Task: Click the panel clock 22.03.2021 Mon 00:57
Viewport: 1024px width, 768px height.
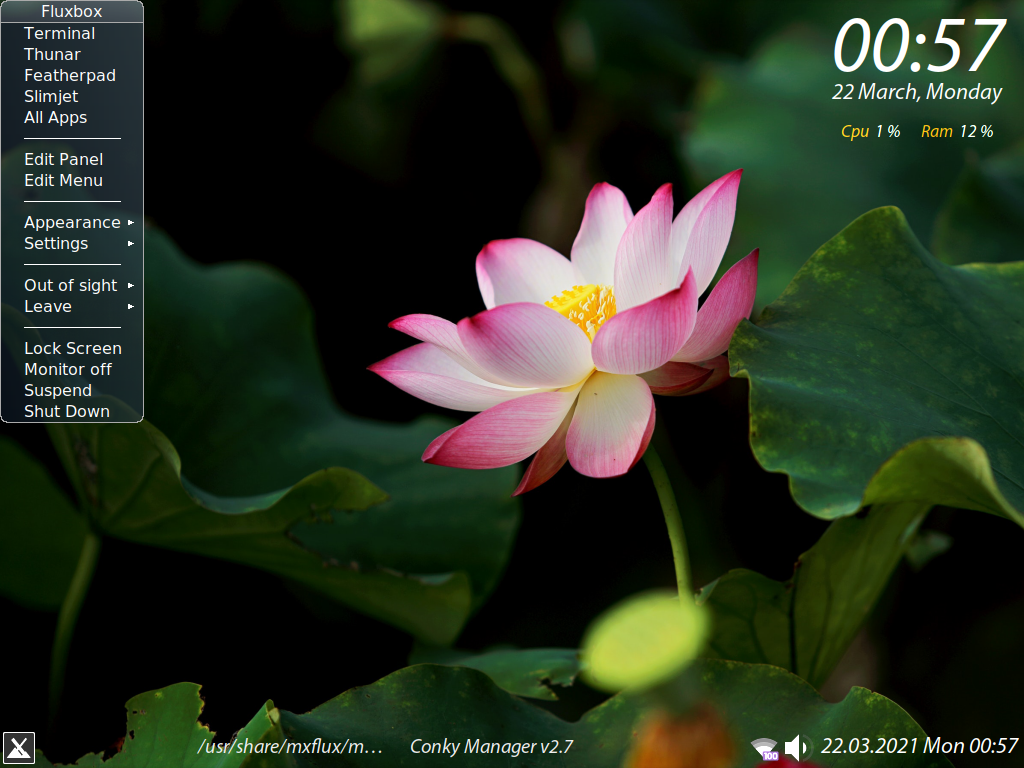Action: click(919, 746)
